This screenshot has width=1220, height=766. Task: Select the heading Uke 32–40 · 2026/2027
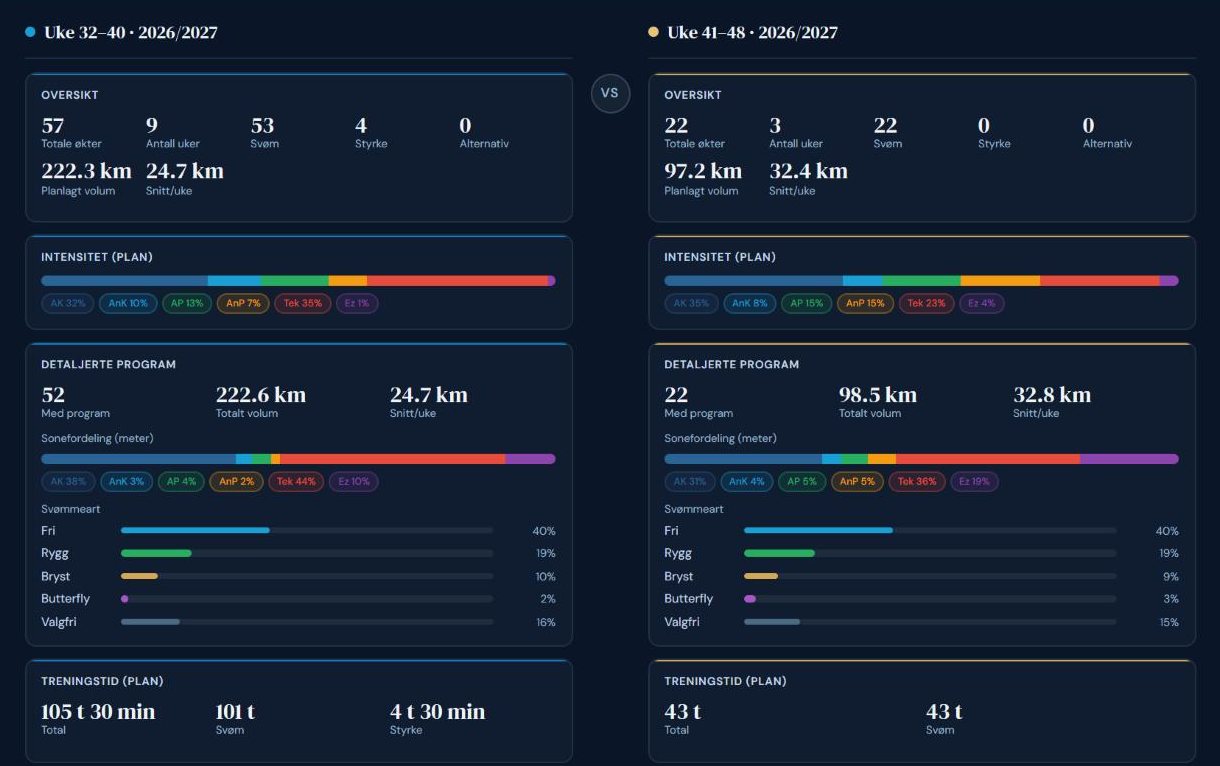pos(130,32)
